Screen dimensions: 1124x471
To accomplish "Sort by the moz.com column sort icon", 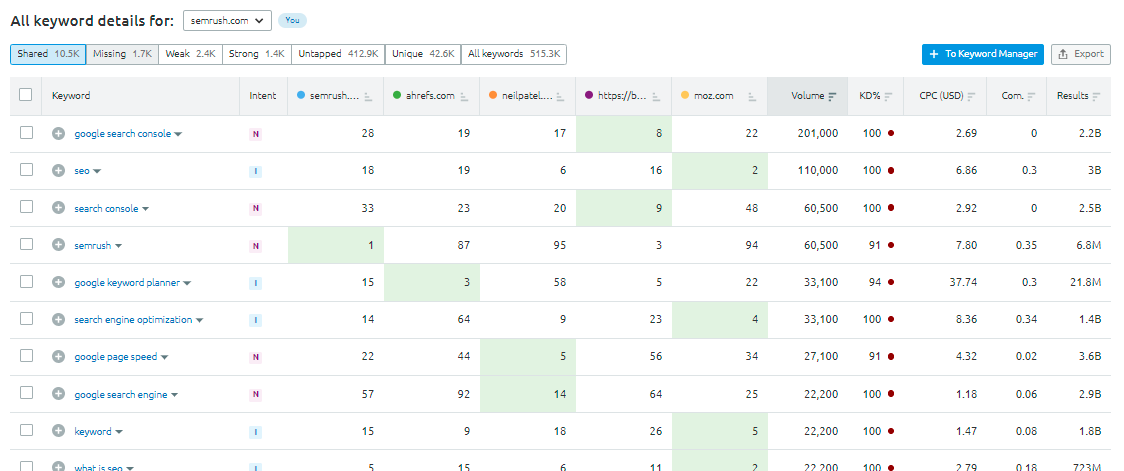I will coord(753,96).
